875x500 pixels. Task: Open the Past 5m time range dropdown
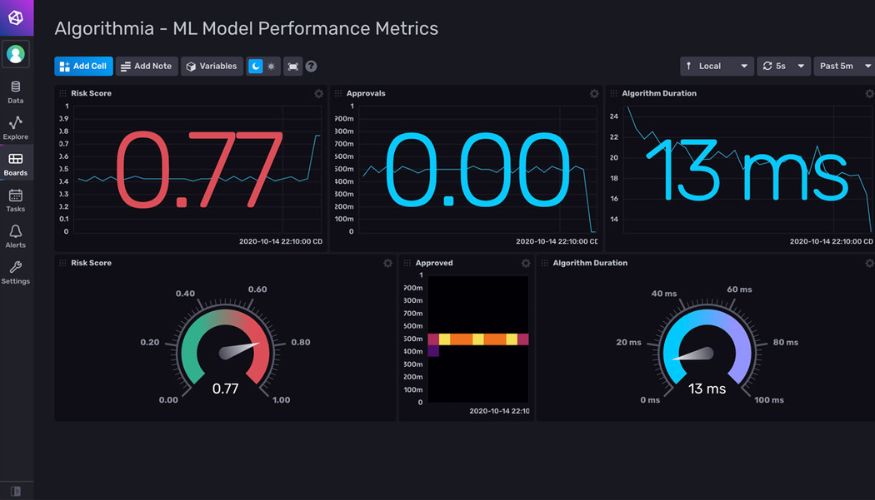844,66
